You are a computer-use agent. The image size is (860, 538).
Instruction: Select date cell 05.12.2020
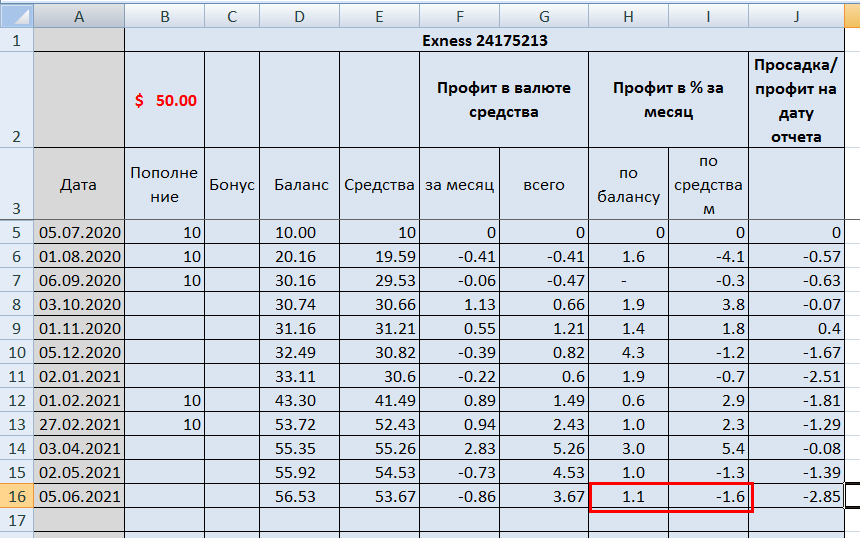point(79,352)
